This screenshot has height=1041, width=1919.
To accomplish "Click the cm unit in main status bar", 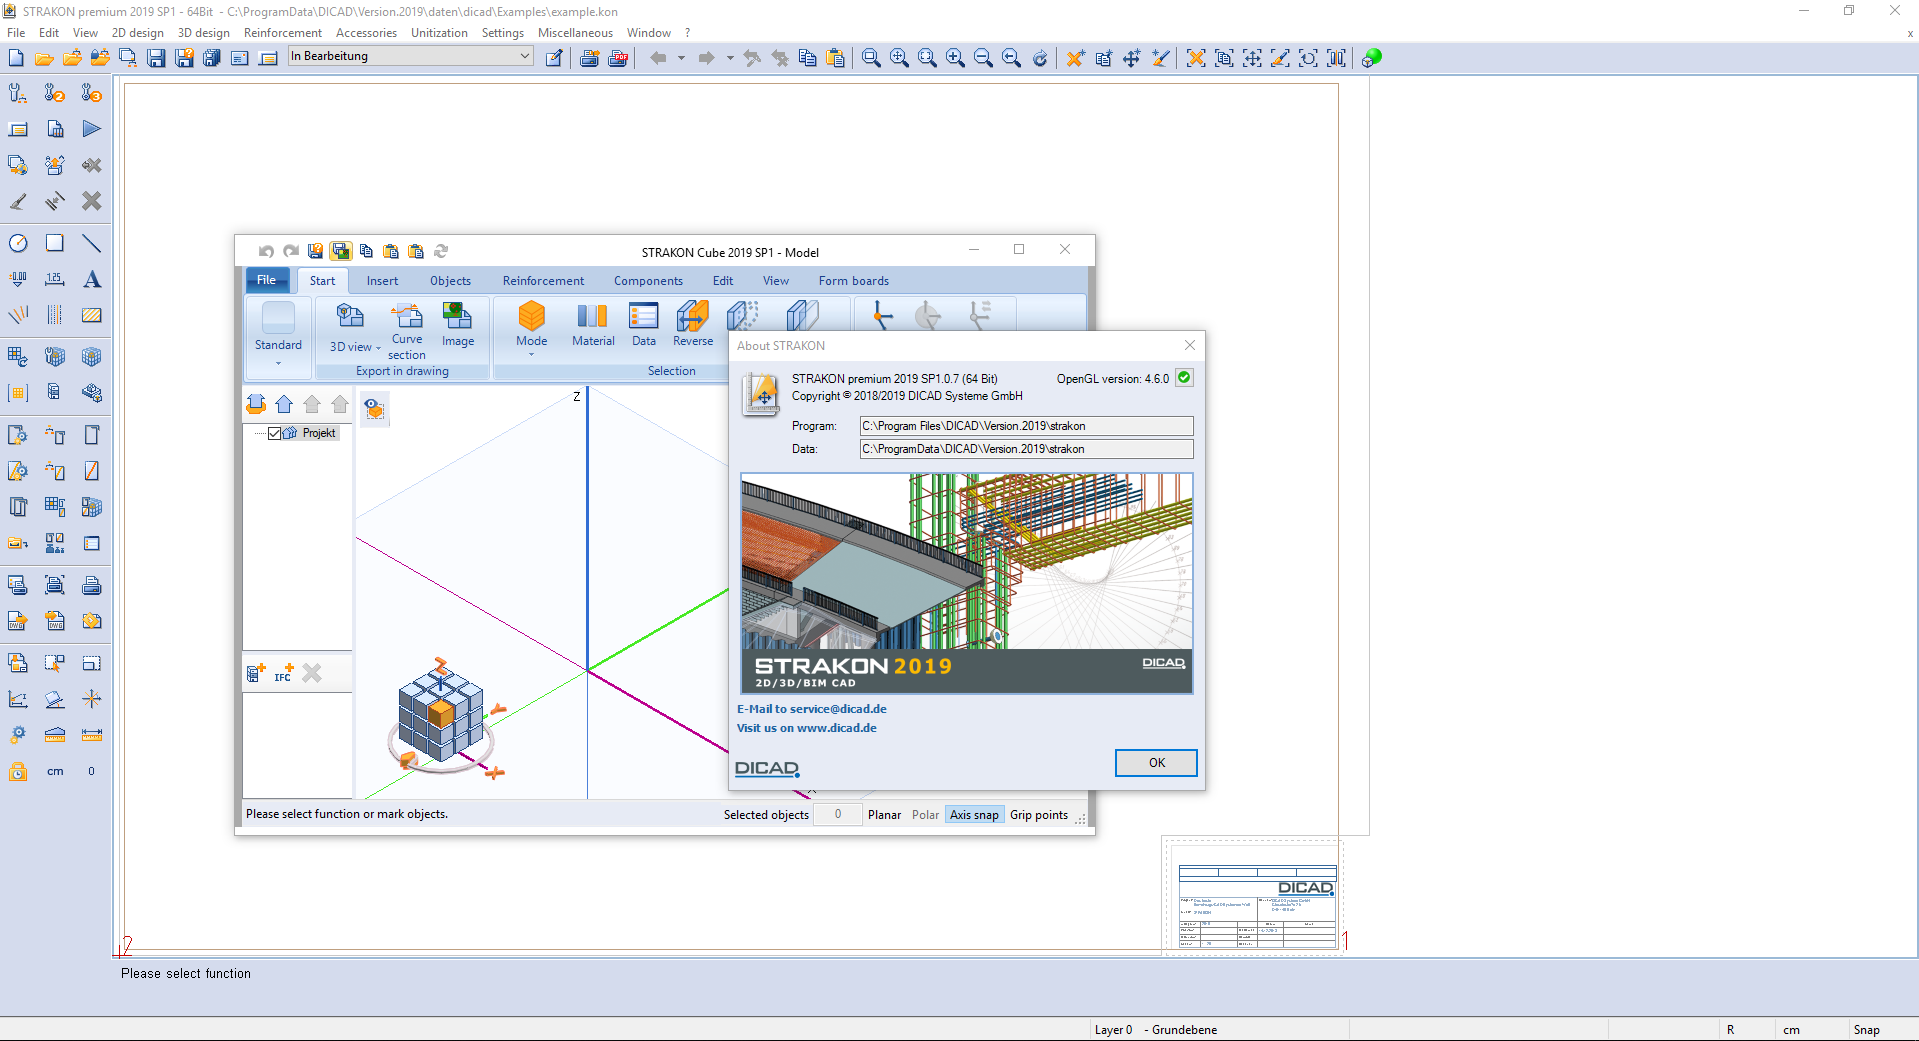I will click(1791, 1030).
